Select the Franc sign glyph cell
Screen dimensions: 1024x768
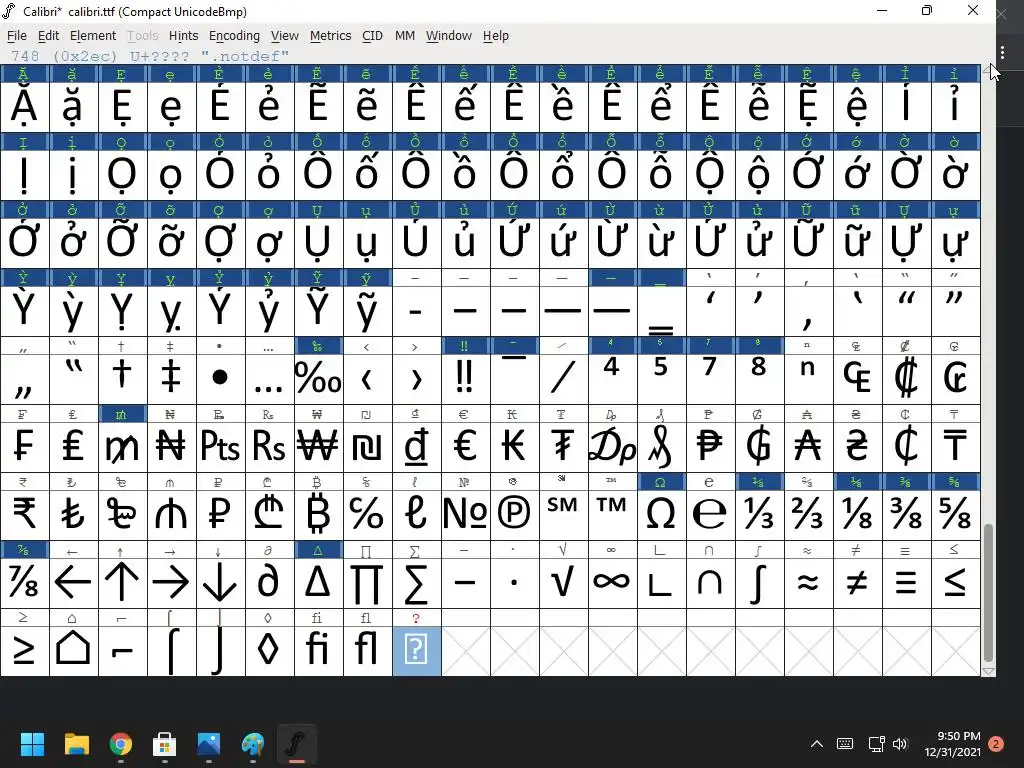tap(24, 447)
